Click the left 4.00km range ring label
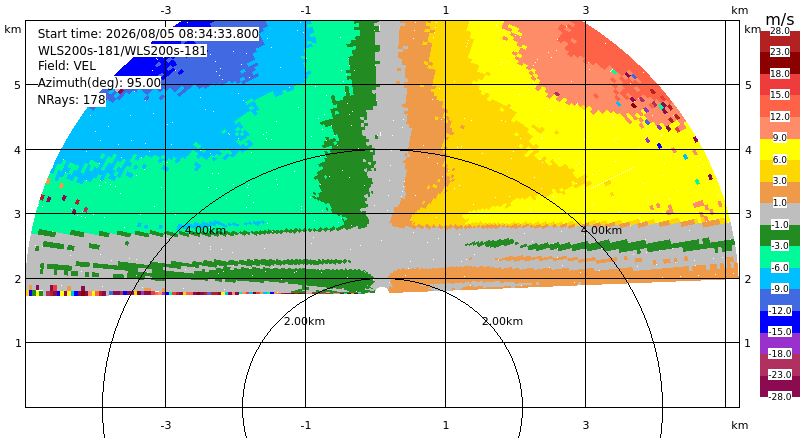The height and width of the screenshot is (438, 800). tap(205, 230)
